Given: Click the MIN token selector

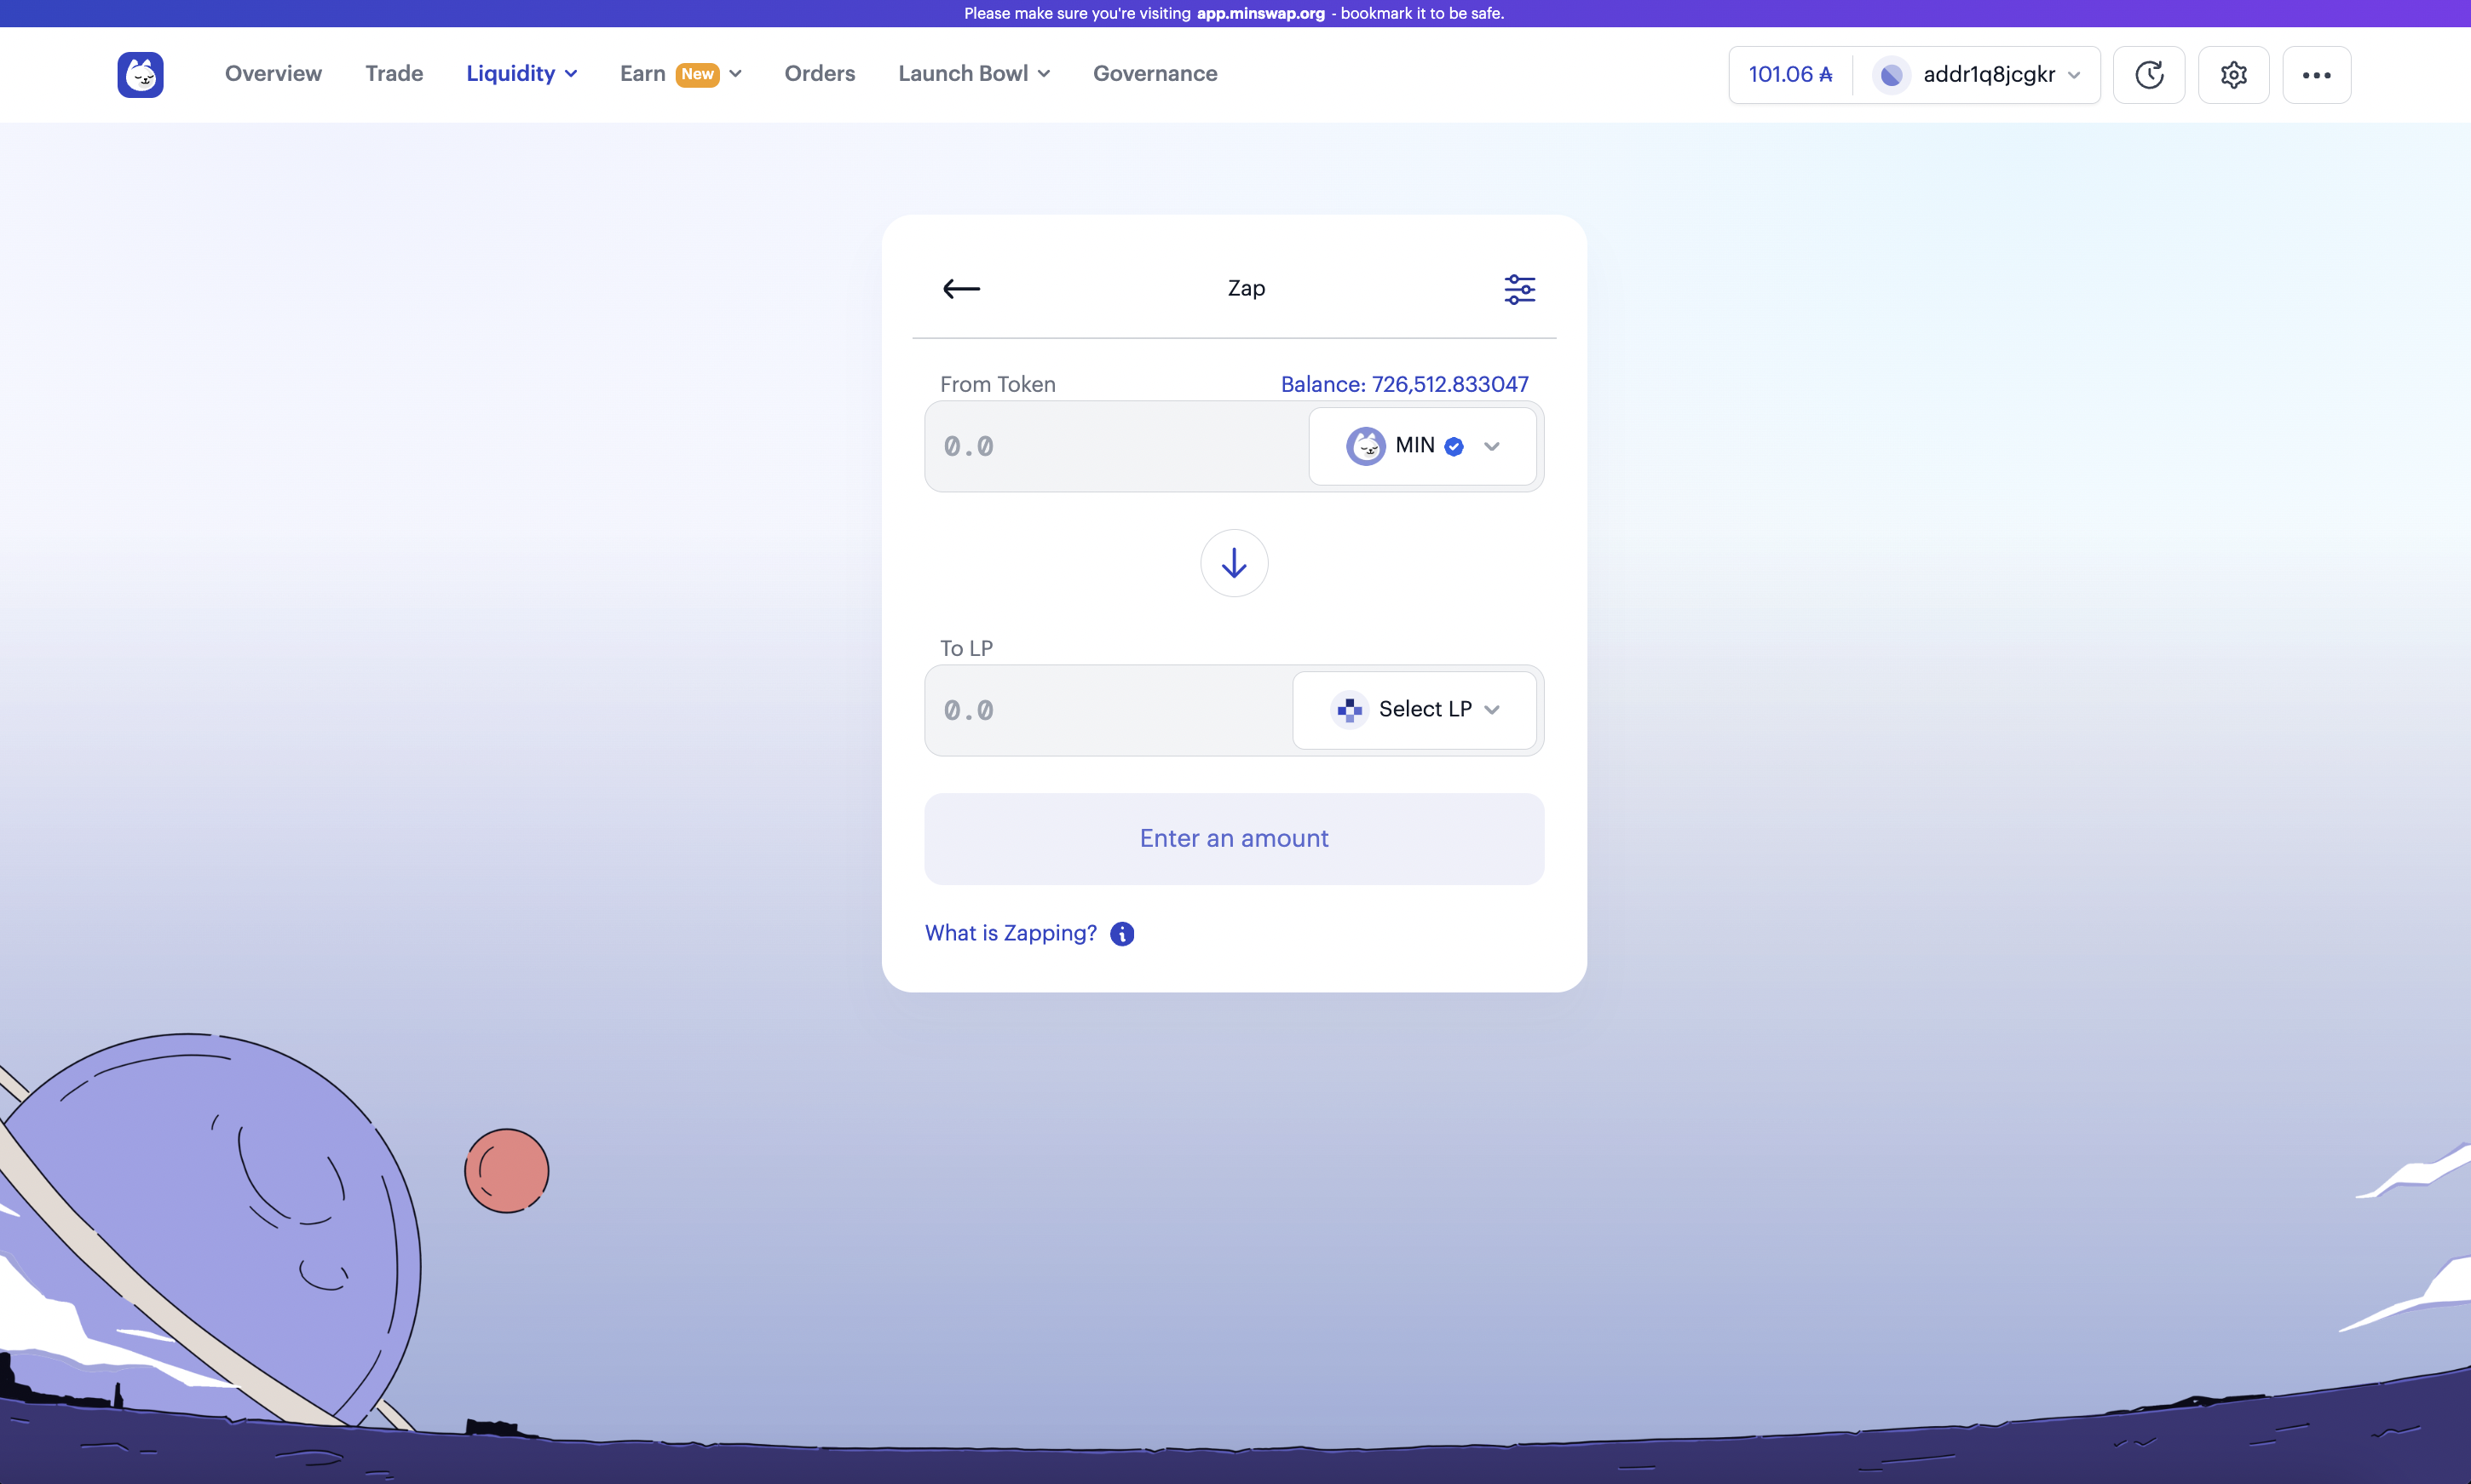Looking at the screenshot, I should pos(1421,445).
